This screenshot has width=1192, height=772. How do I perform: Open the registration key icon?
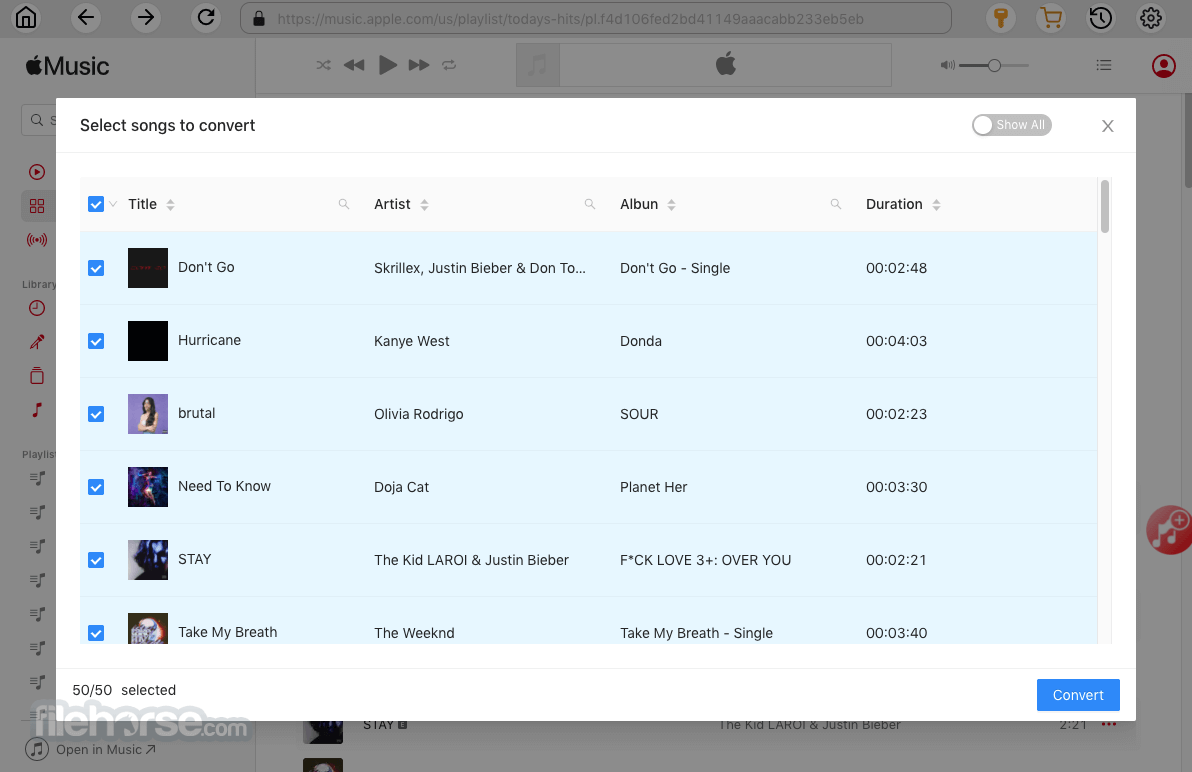pyautogui.click(x=1000, y=17)
